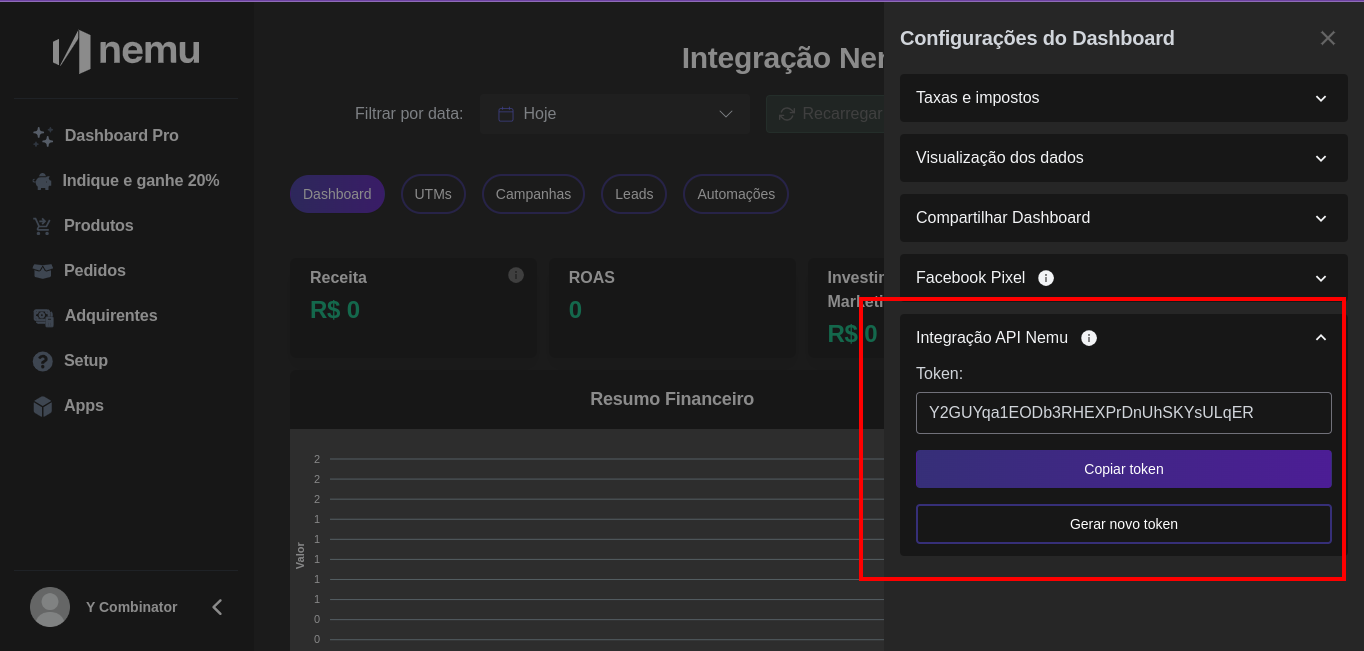Expand the Taxas e impostos section
Screen dimensions: 1364x651
click(x=1124, y=98)
